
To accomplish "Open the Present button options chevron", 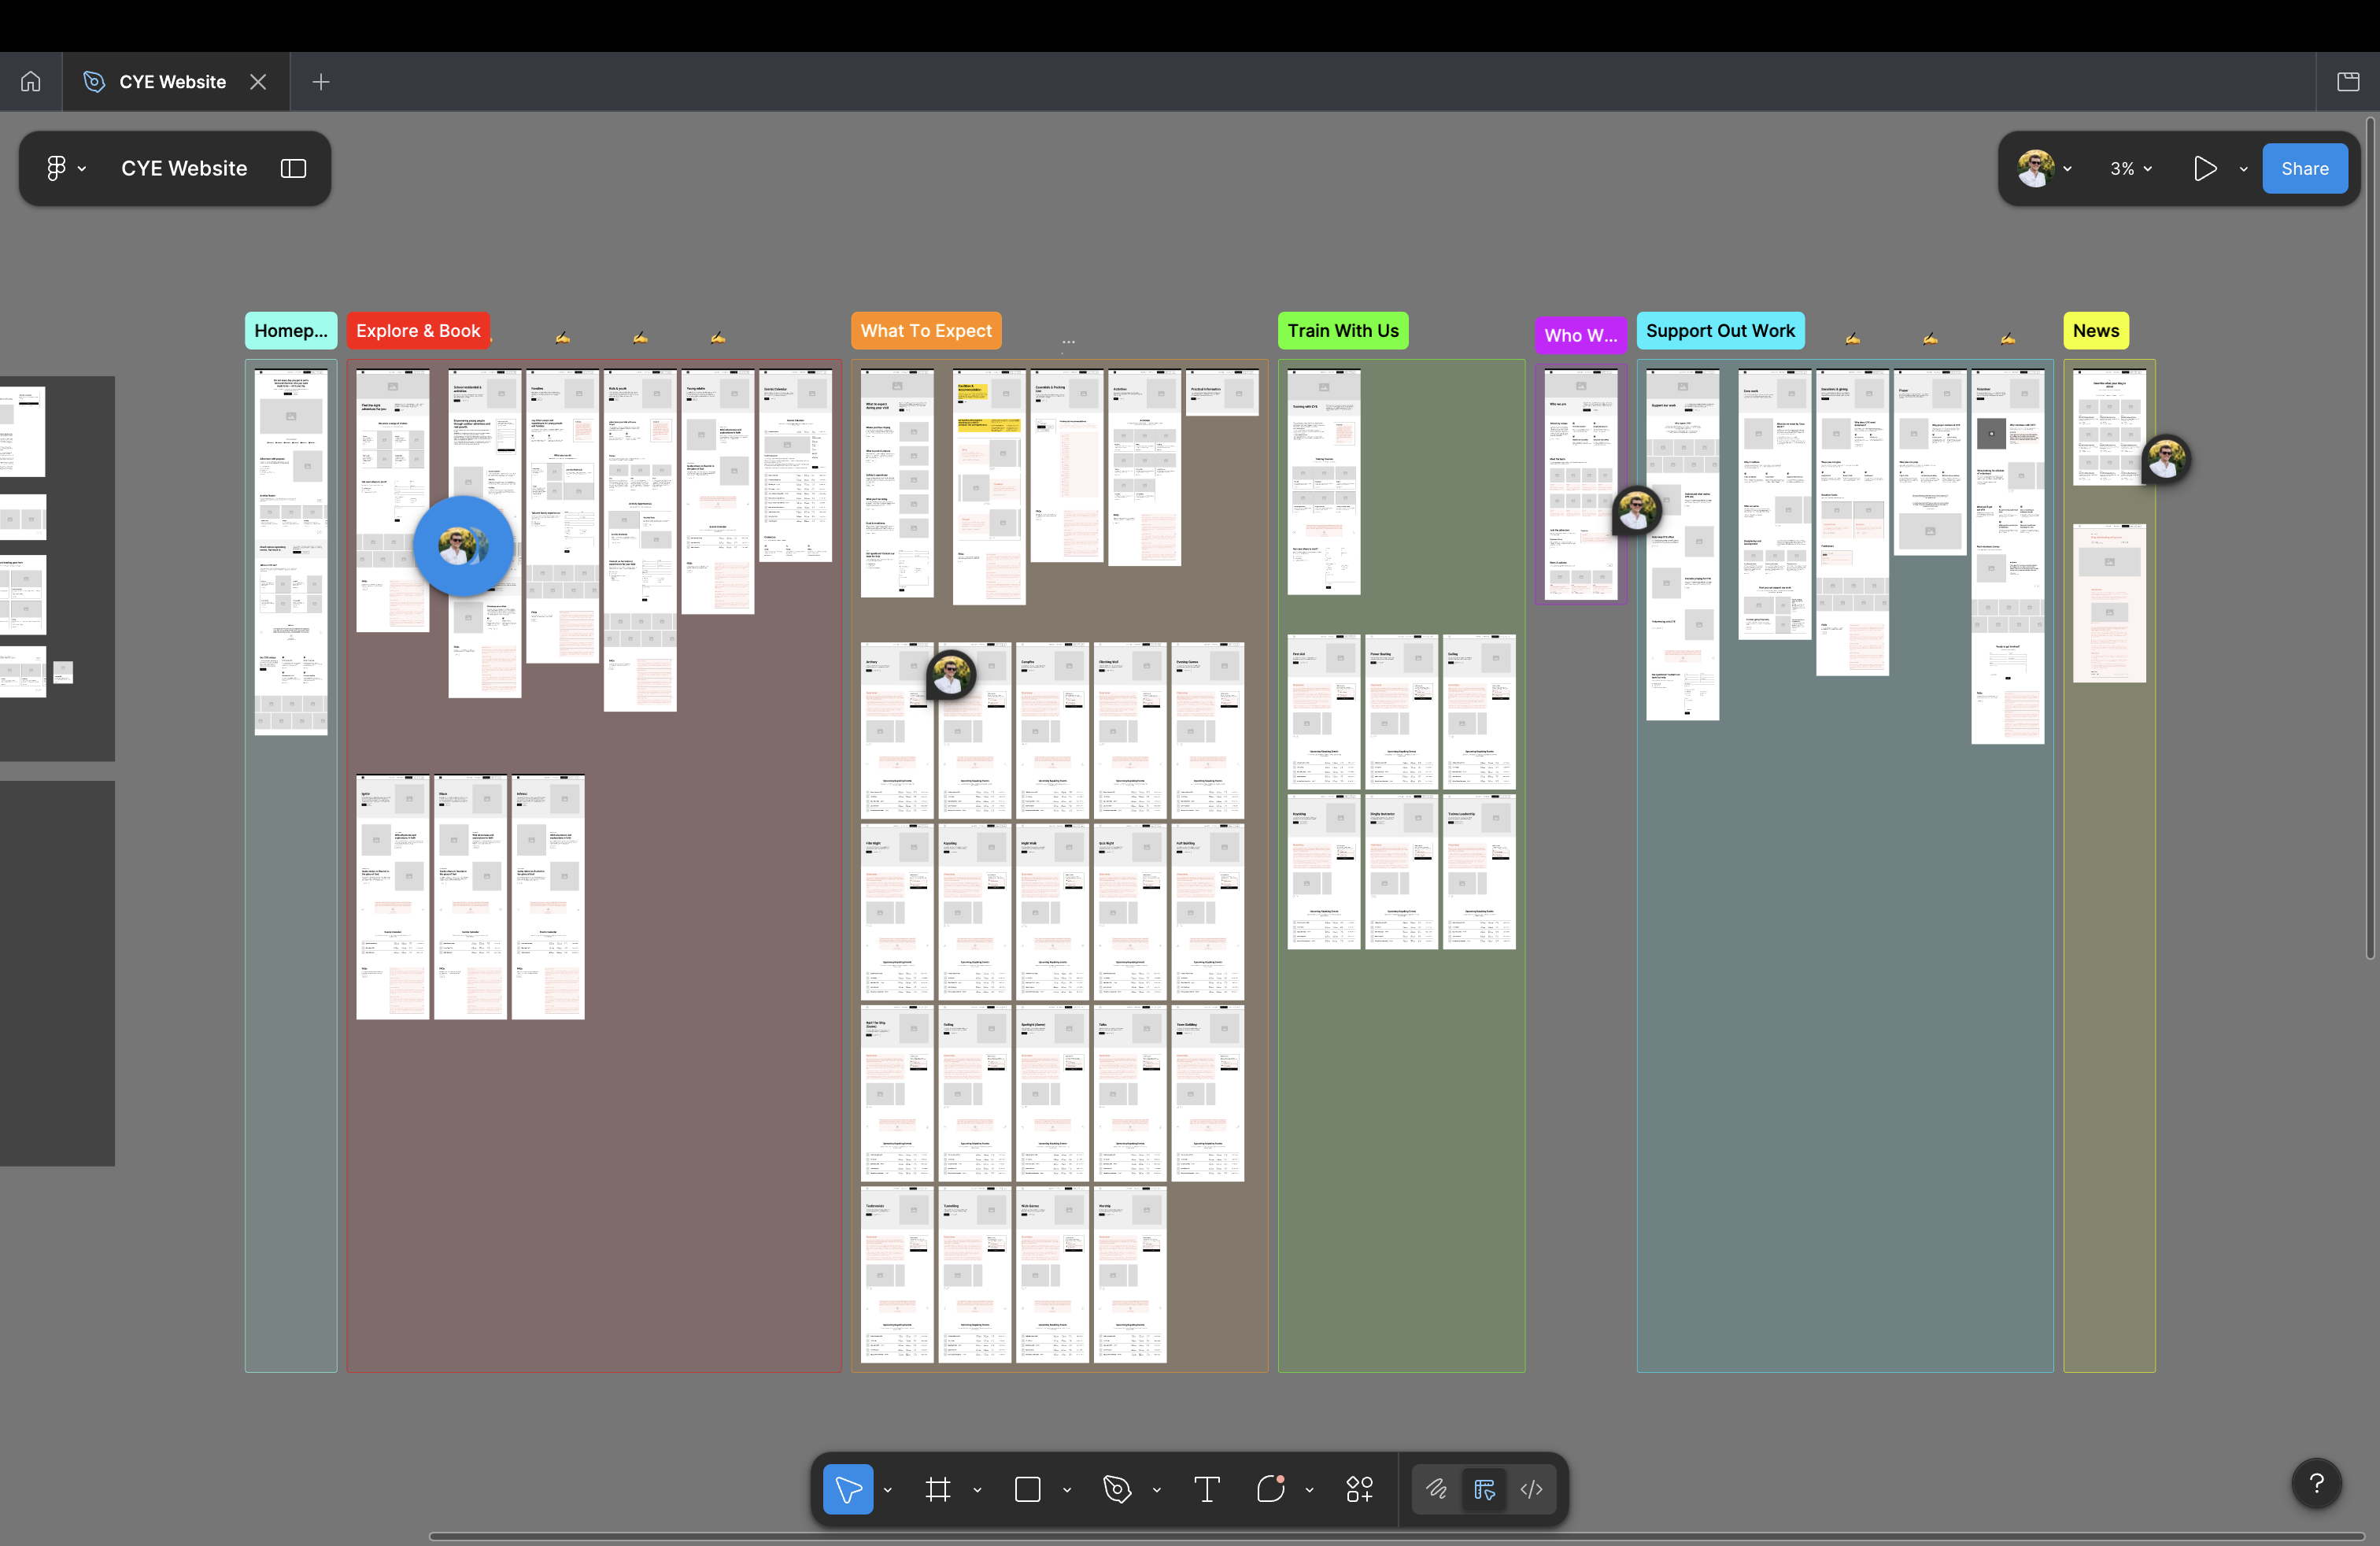I will click(x=2243, y=168).
